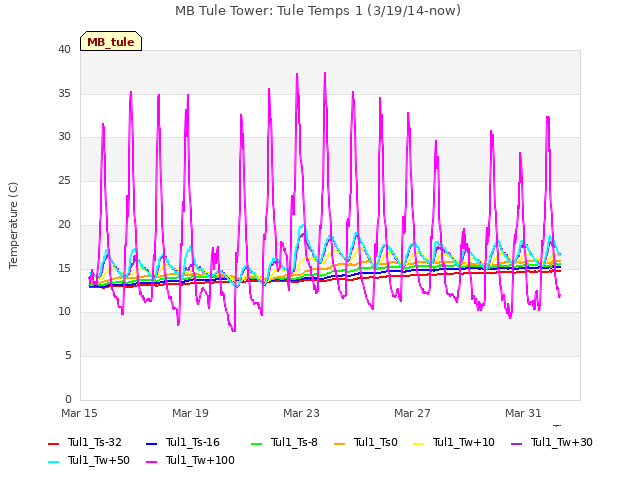
Task: Click the 35 y-axis tick label
Action: 64,93
